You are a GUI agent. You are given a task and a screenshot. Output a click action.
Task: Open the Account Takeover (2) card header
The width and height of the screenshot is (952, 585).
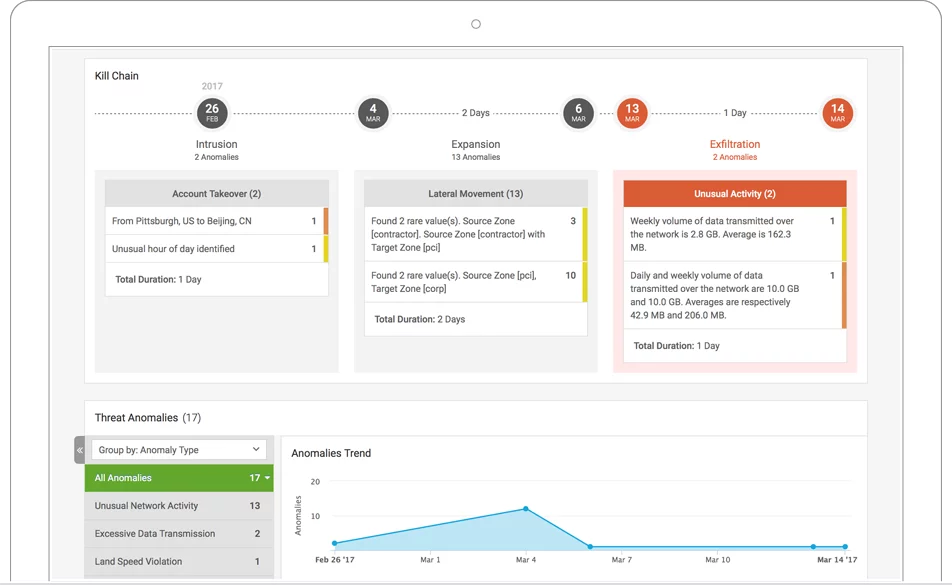216,194
